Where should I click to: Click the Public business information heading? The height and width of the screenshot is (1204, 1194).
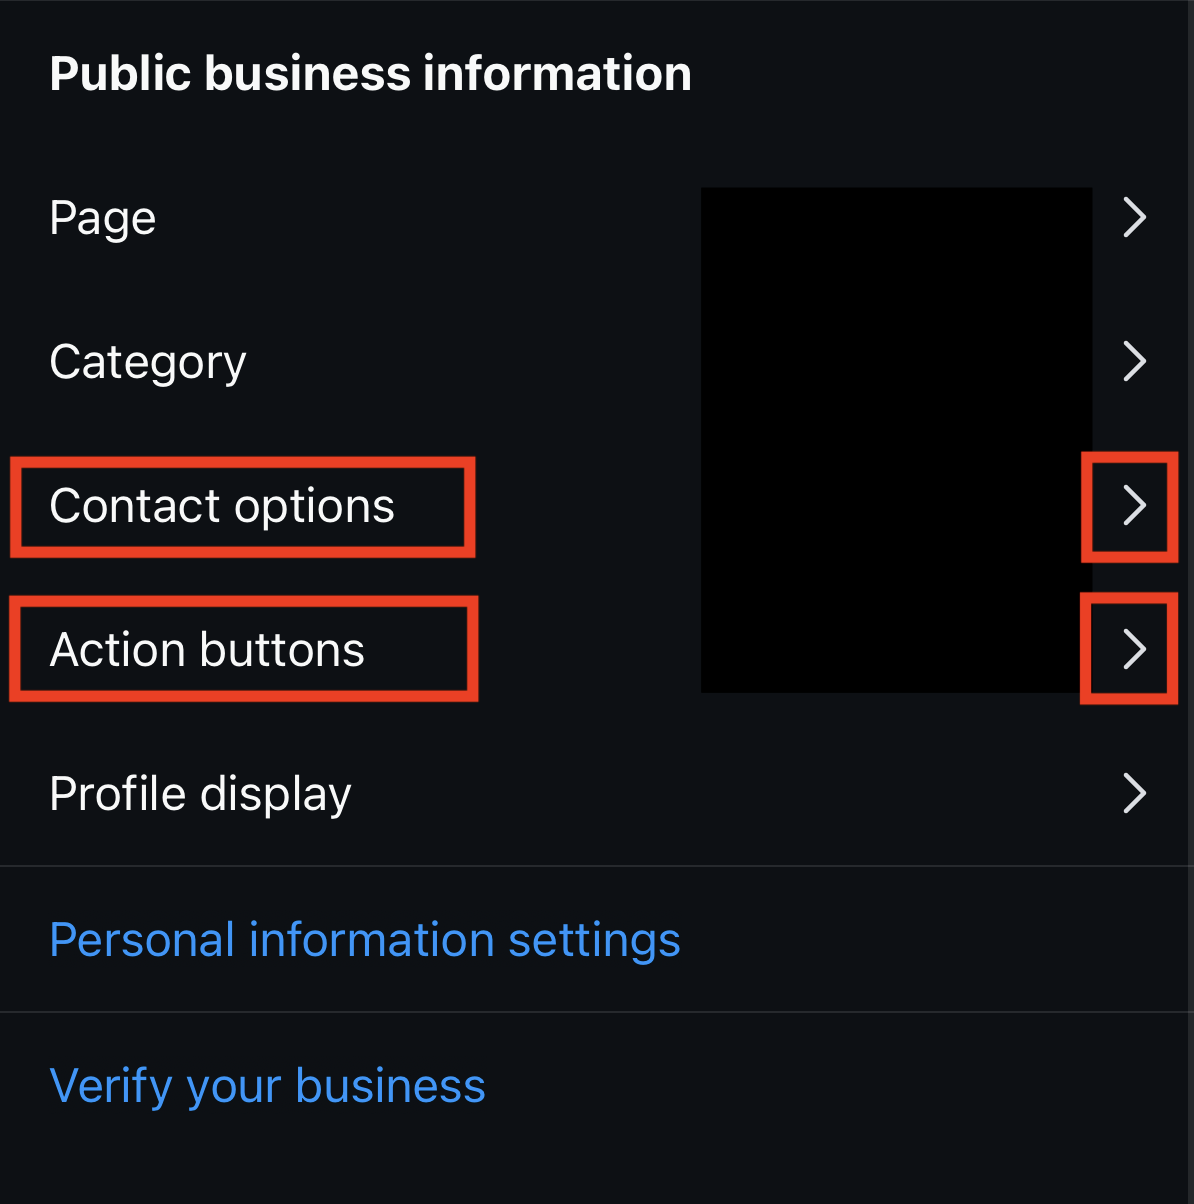370,74
